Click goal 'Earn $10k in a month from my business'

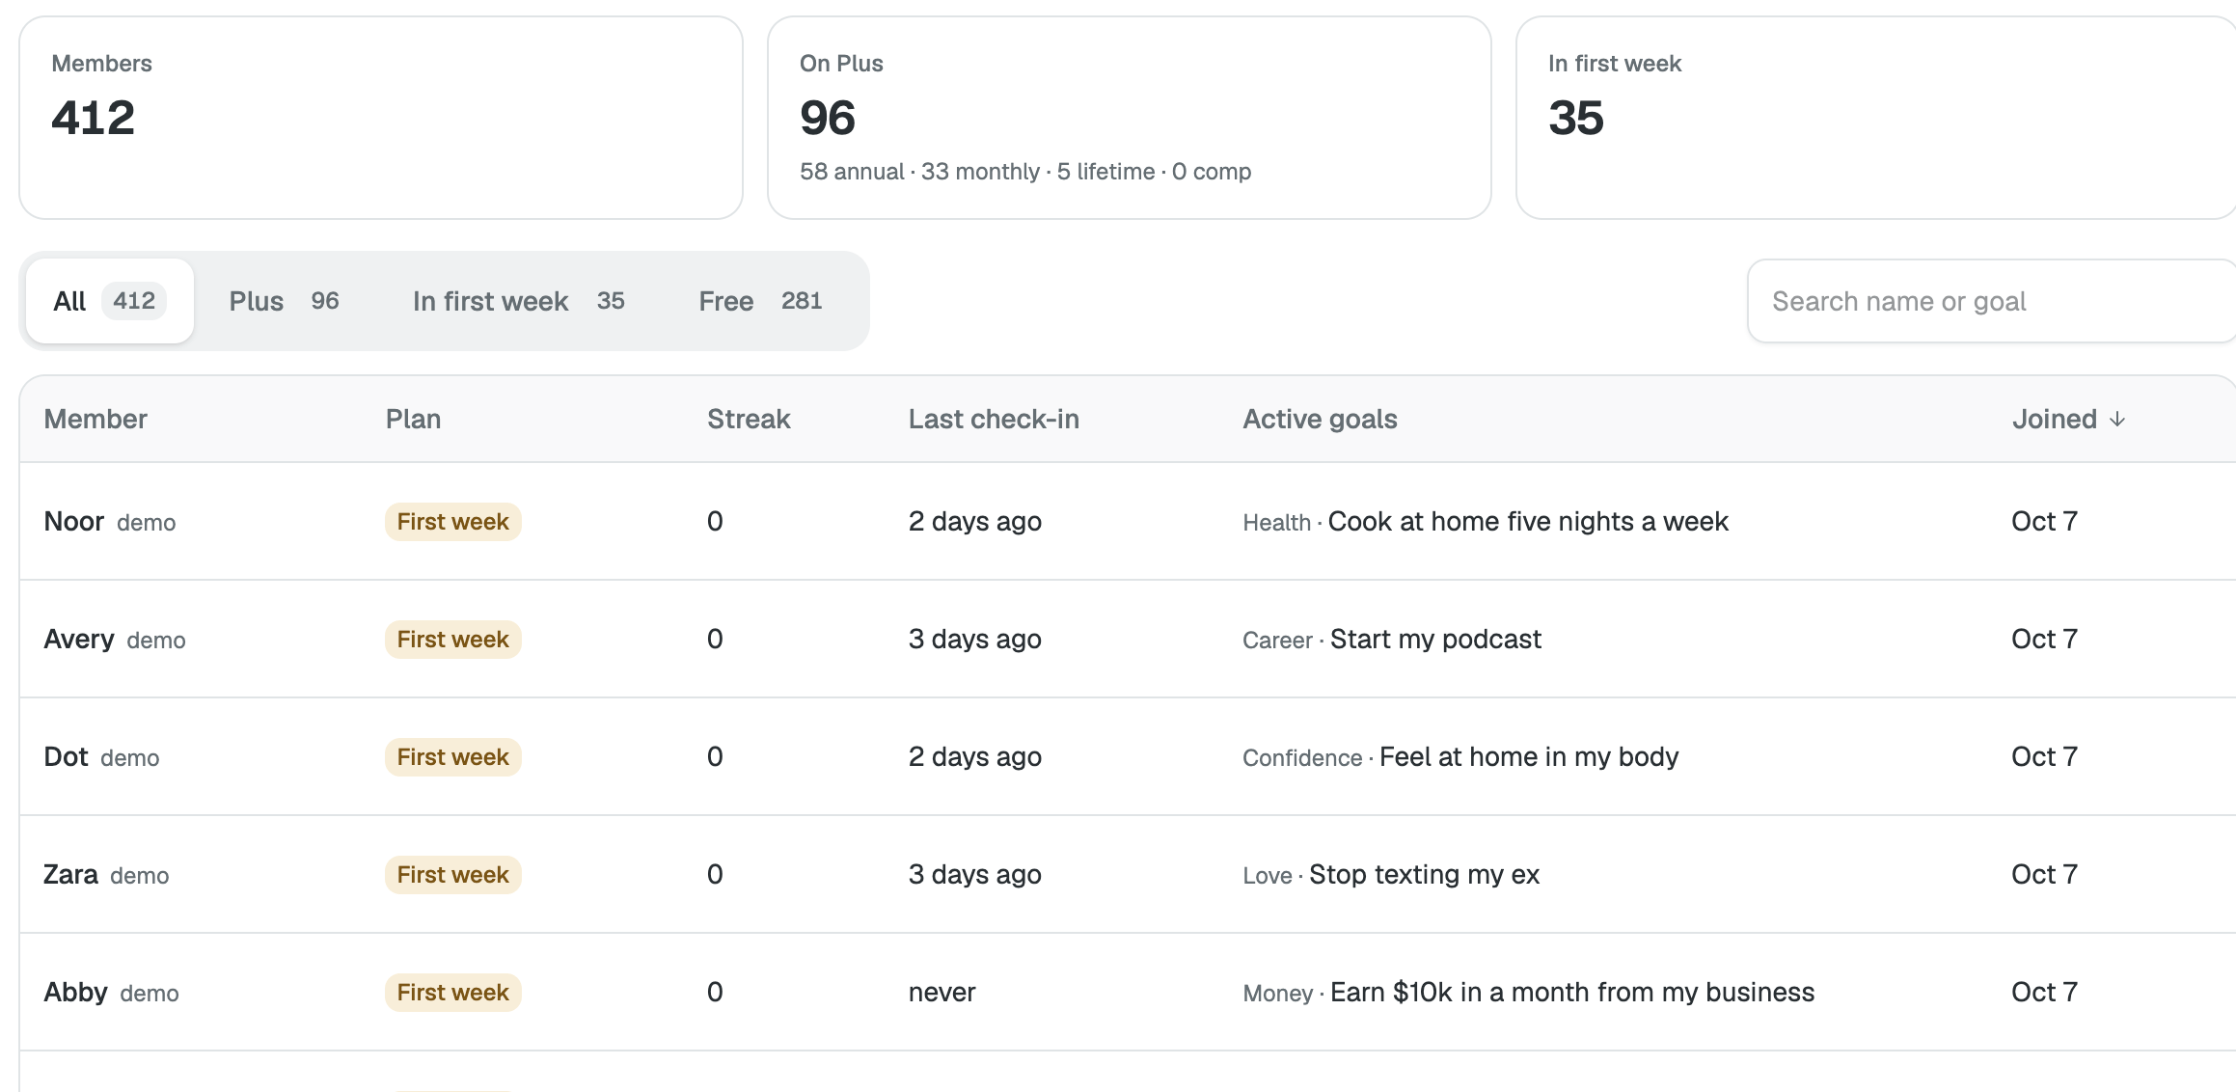click(1572, 992)
